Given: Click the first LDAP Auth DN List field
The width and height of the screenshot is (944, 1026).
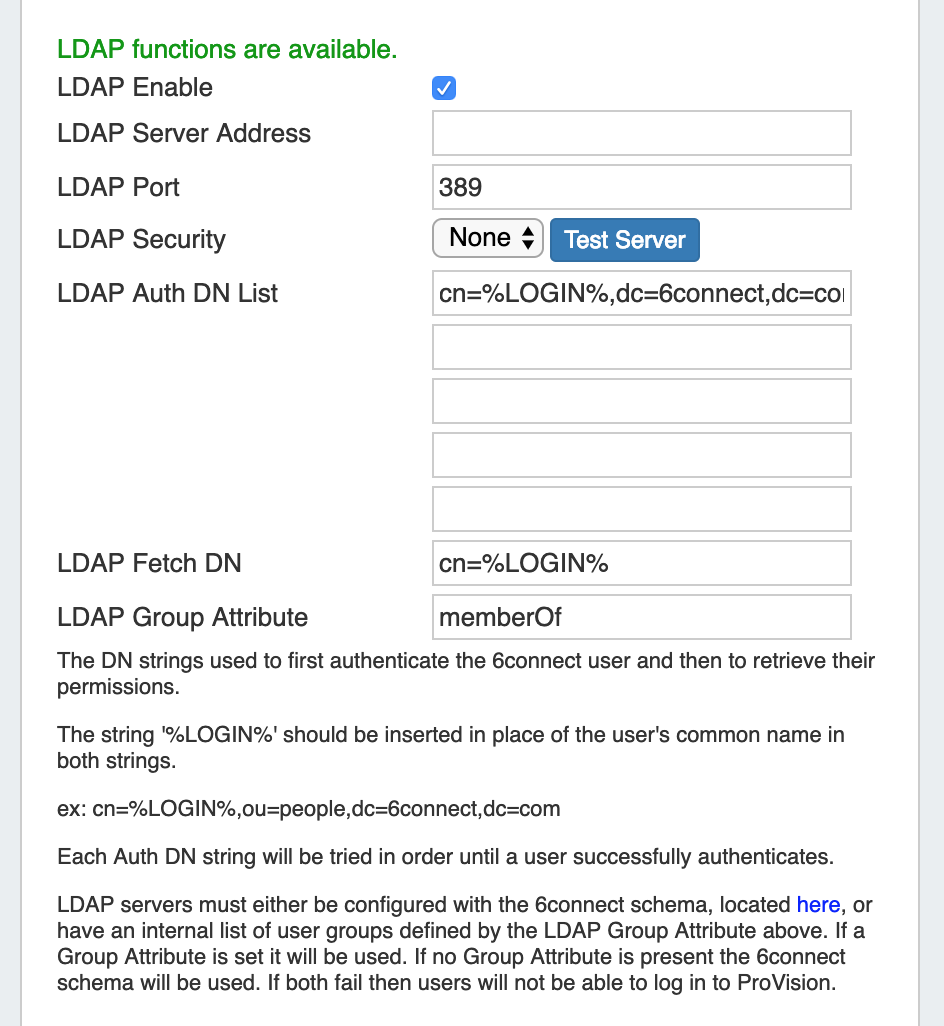Looking at the screenshot, I should point(641,293).
